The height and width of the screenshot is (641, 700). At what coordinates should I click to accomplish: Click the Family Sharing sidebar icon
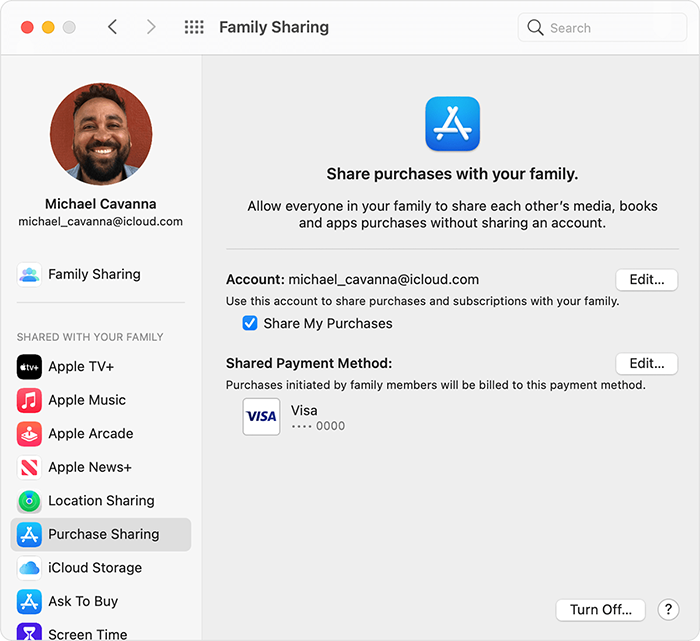(x=29, y=274)
